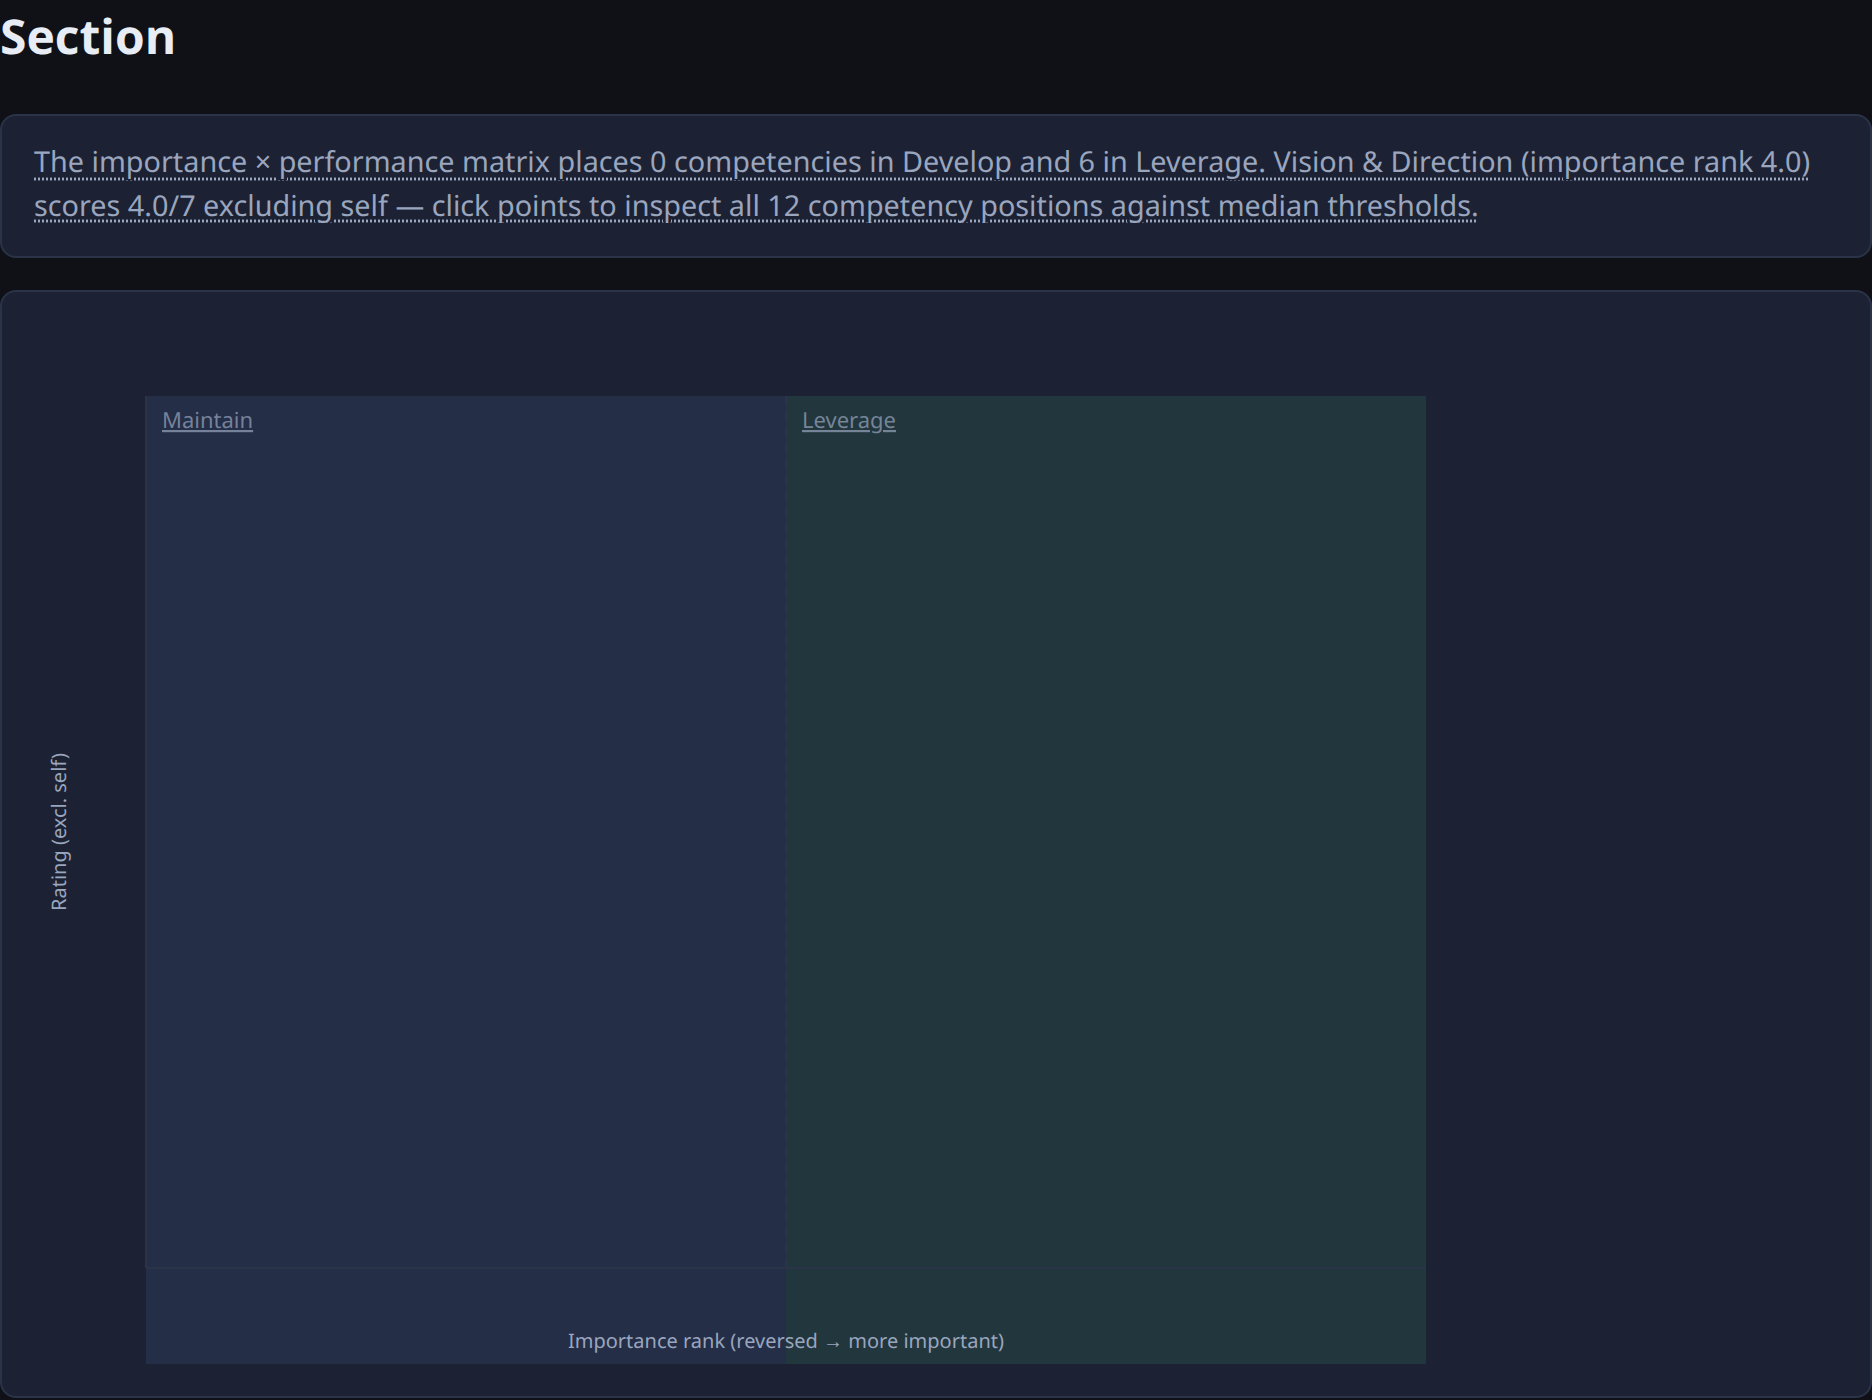Click the × symbol in the summary text
The image size is (1872, 1400).
point(263,162)
